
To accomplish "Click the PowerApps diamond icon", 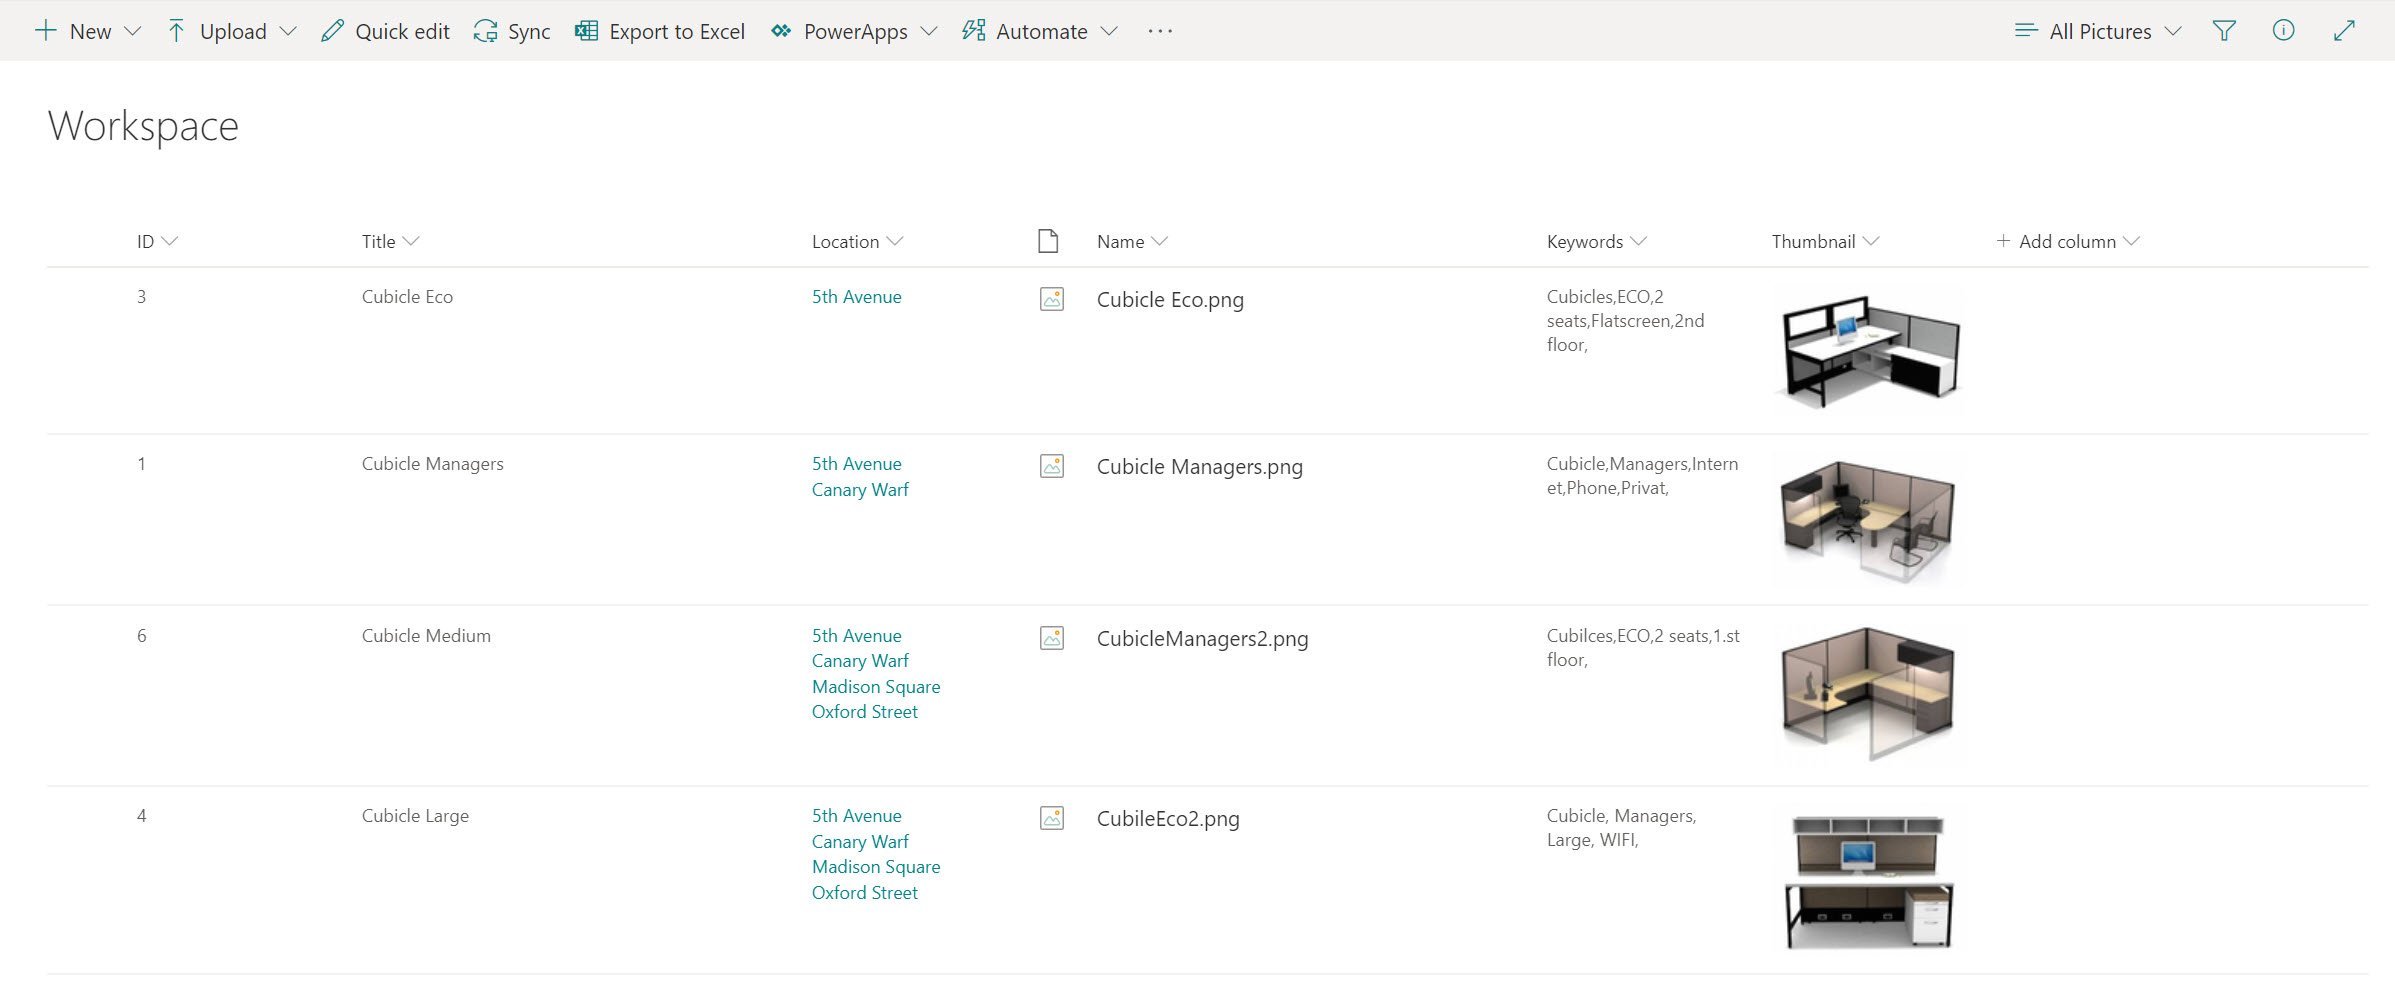I will tap(780, 31).
